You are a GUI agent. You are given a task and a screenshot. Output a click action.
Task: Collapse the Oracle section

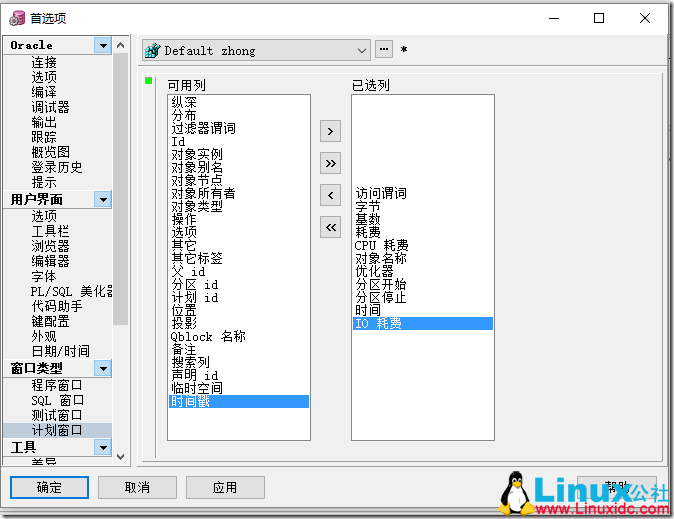pos(103,45)
